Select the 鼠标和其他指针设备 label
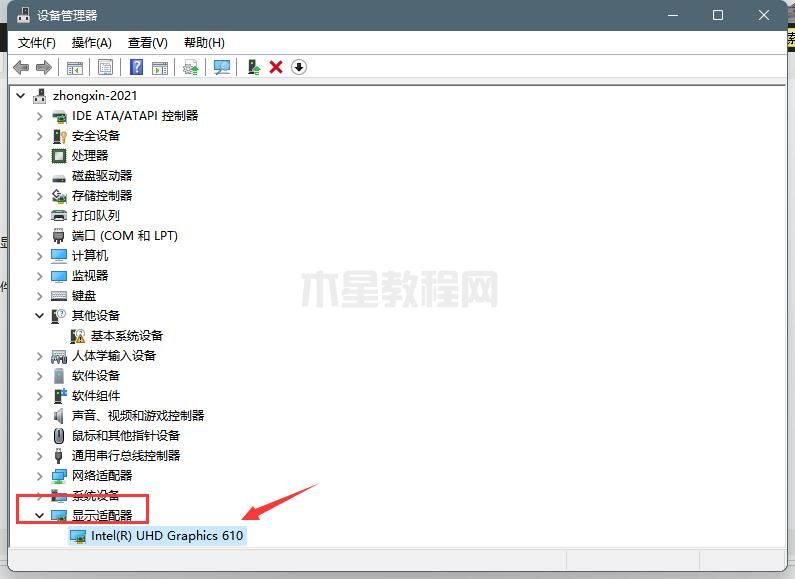Screen dimensions: 795x579 [x=126, y=436]
